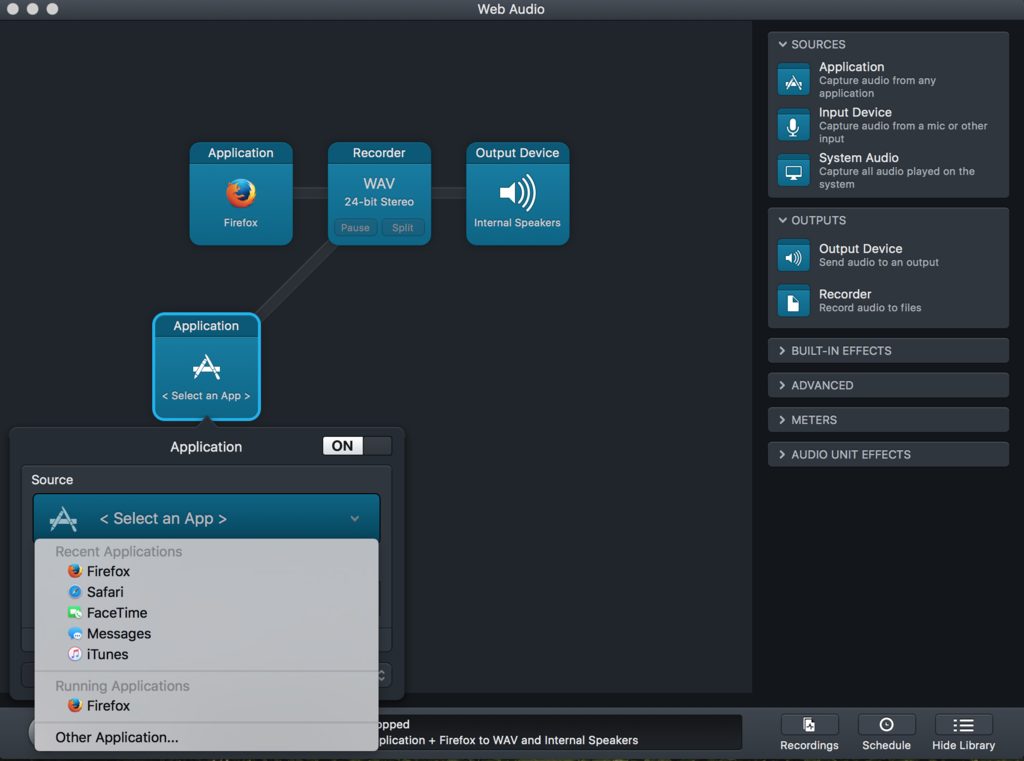
Task: Click the < Select an App > block label
Action: (206, 396)
